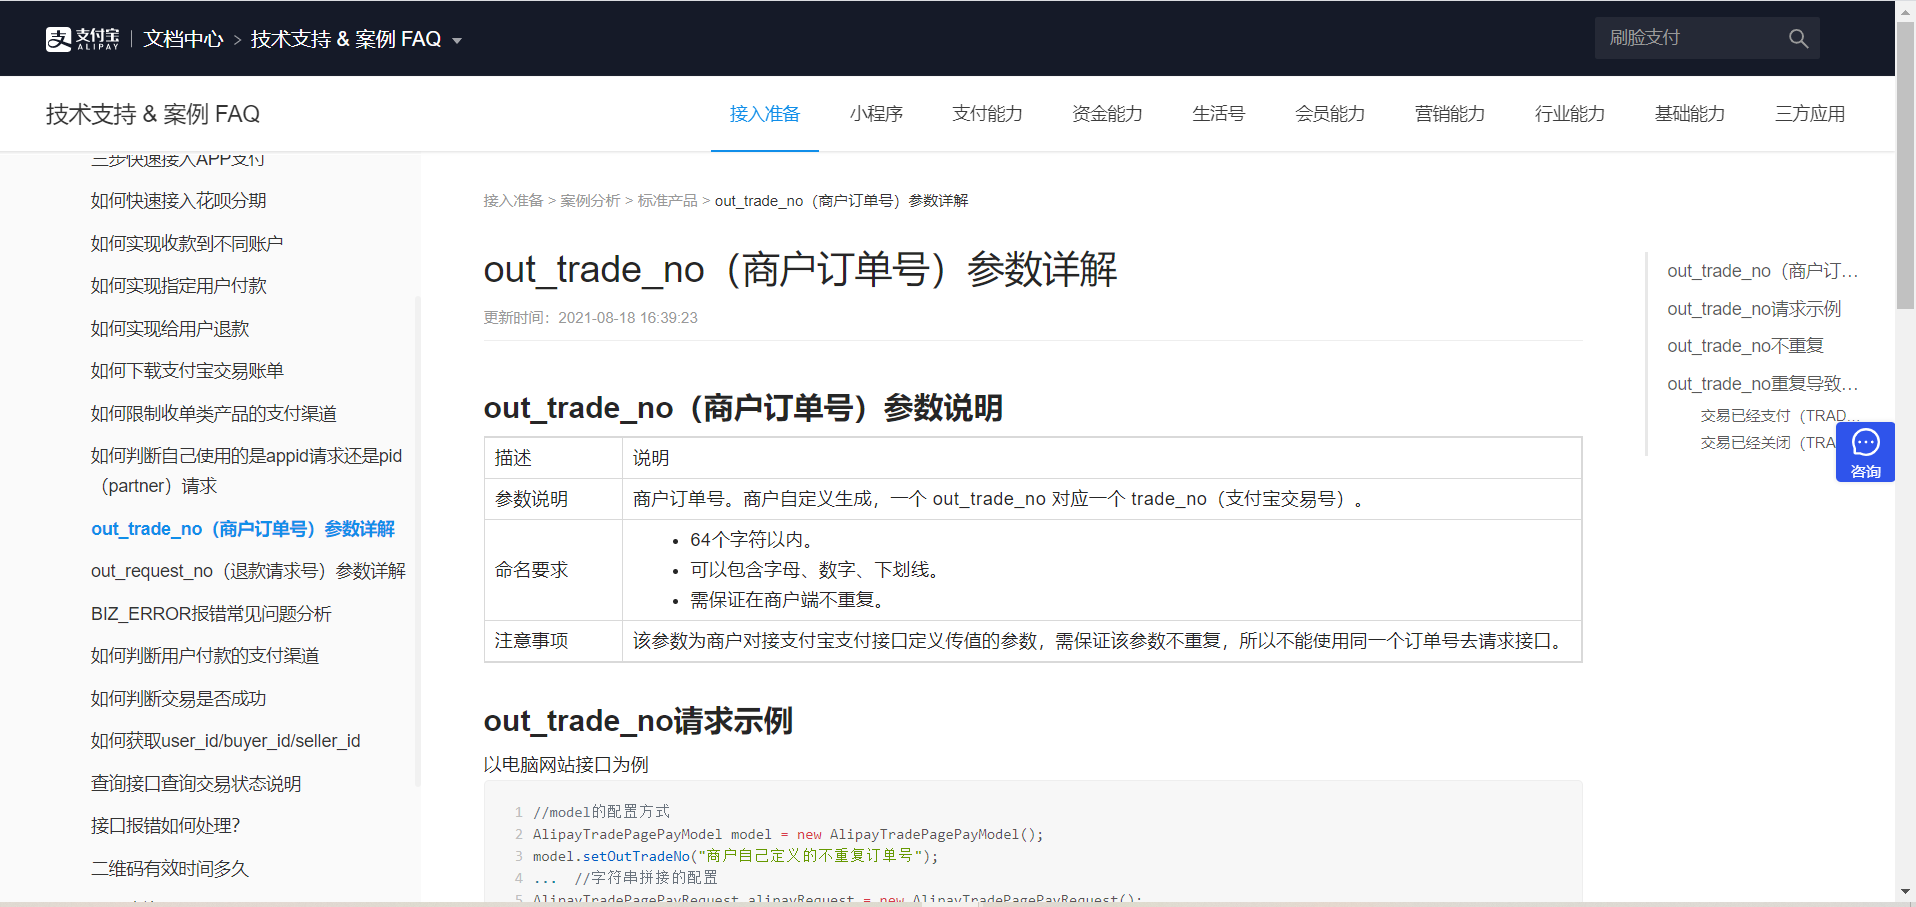The width and height of the screenshot is (1916, 907).
Task: Jump to out_trade_no不重复 in page outline
Action: (x=1745, y=346)
